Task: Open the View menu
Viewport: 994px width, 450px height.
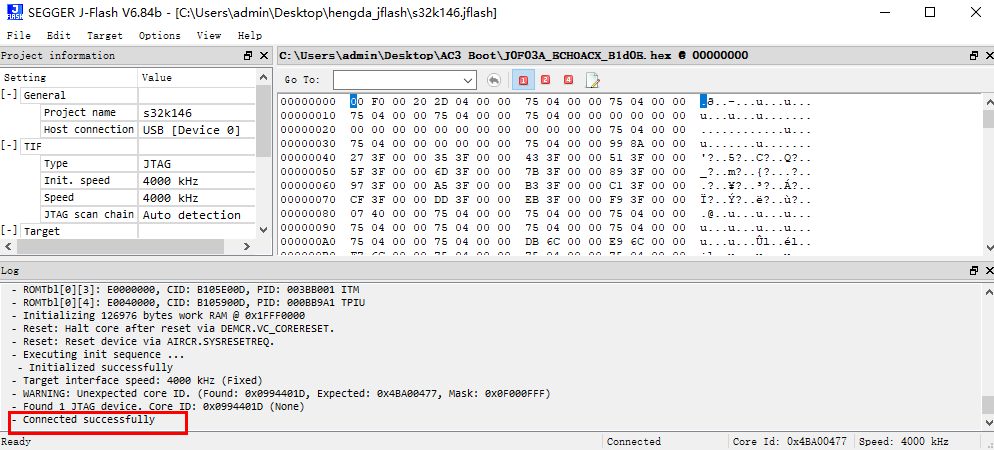Action: pos(209,35)
